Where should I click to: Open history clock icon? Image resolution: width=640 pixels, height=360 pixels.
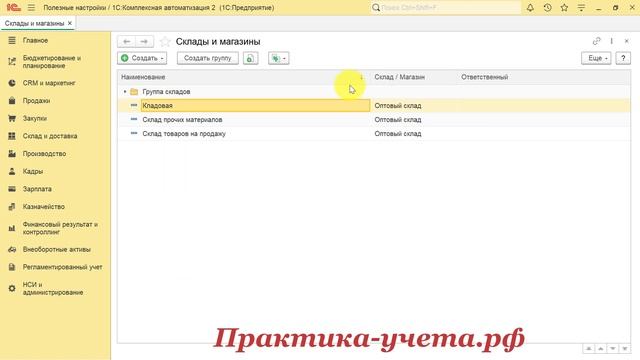tap(547, 7)
